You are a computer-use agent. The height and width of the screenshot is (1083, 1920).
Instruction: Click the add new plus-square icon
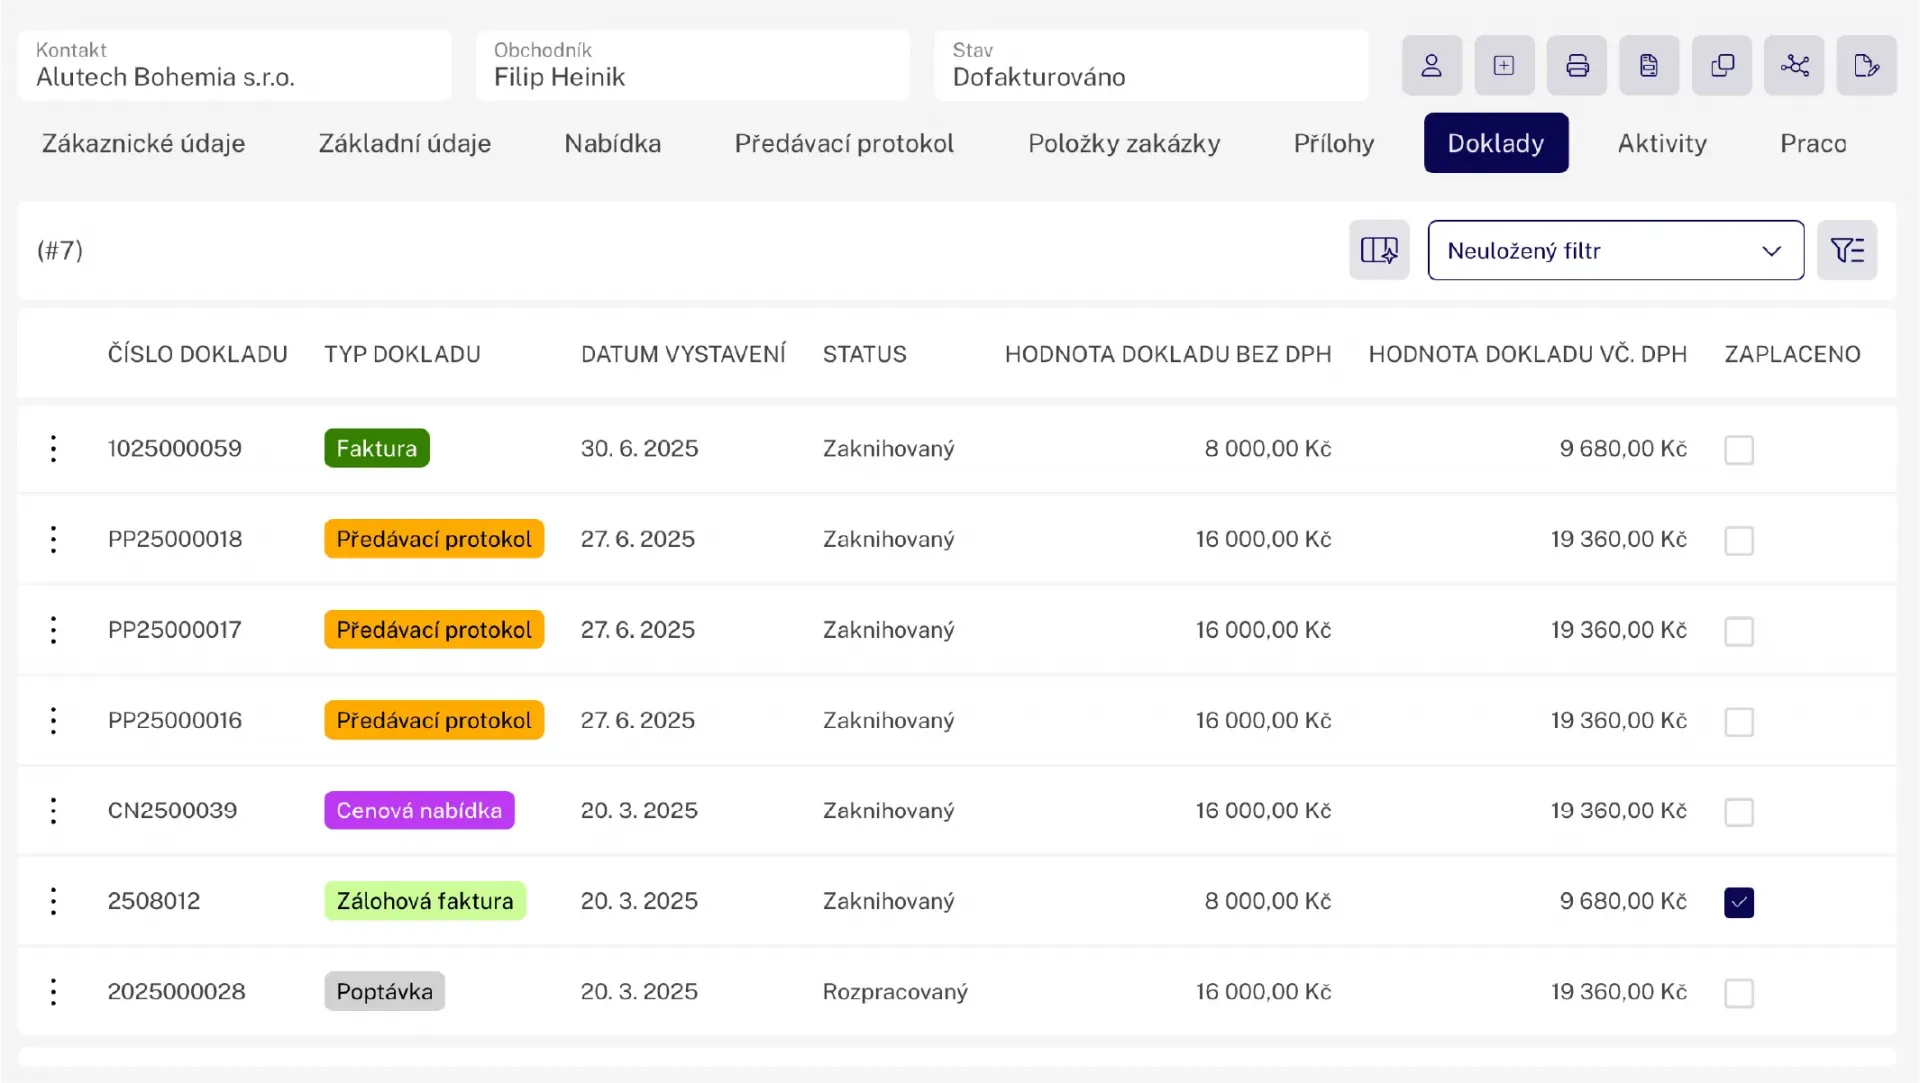1503,66
